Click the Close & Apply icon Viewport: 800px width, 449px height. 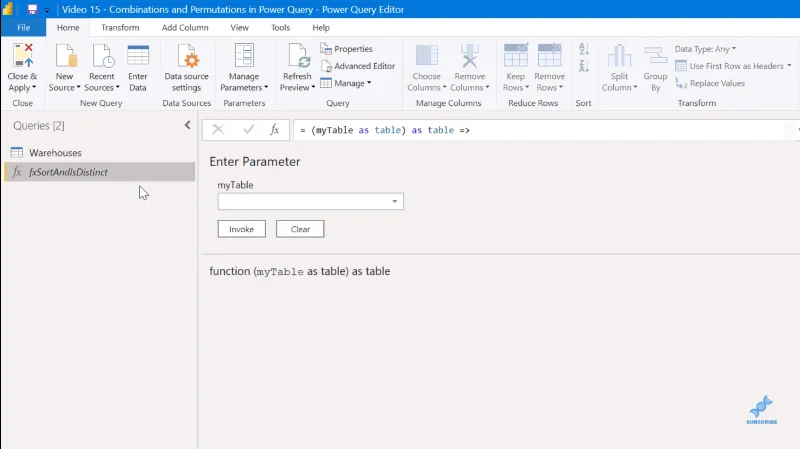coord(23,55)
